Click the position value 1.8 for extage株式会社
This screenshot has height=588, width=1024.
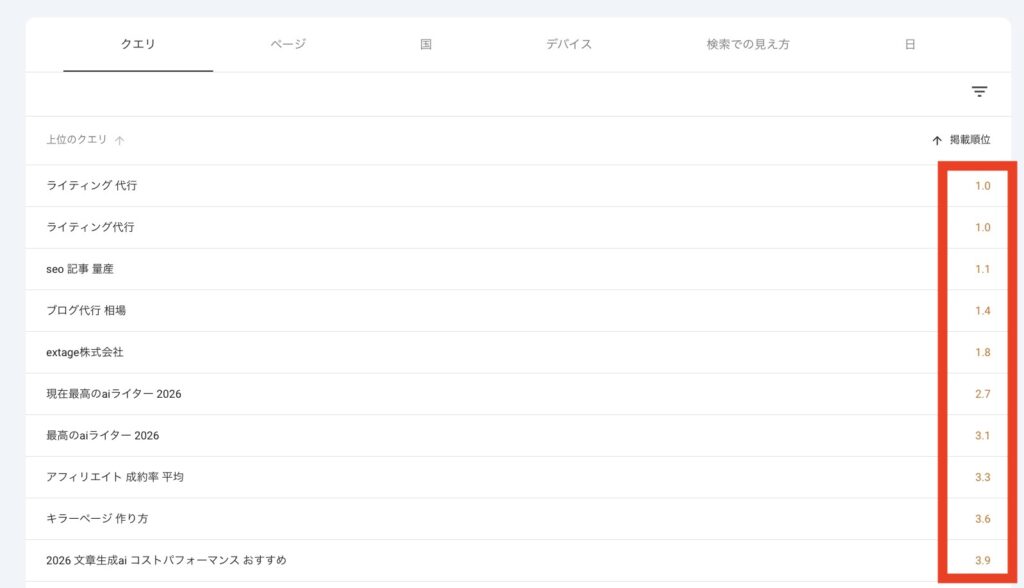click(978, 352)
